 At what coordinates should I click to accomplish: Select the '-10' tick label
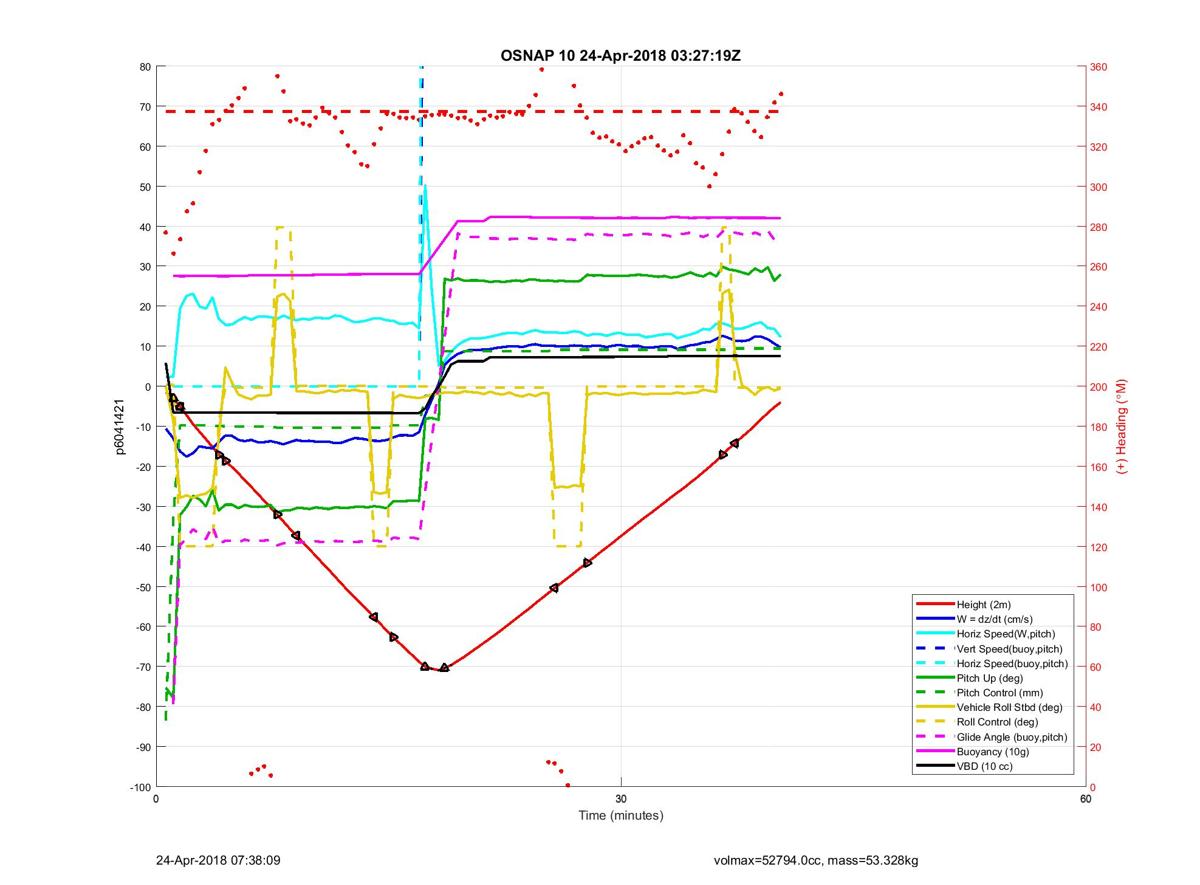pyautogui.click(x=142, y=427)
